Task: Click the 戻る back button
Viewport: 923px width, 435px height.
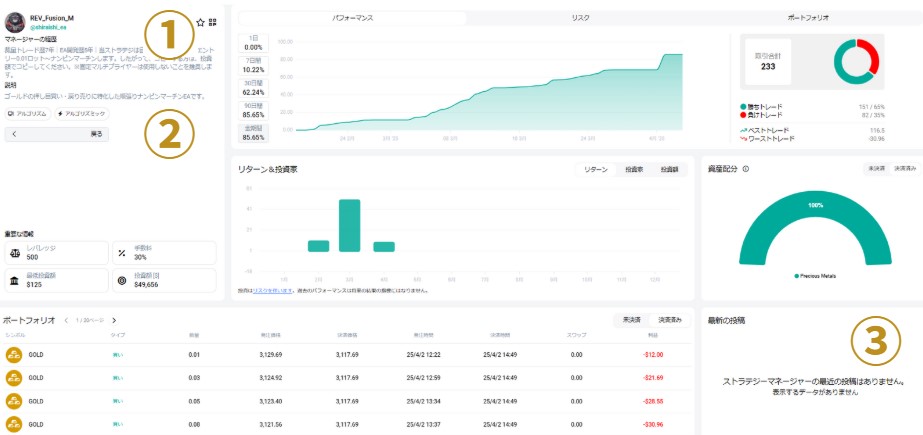Action: click(57, 134)
